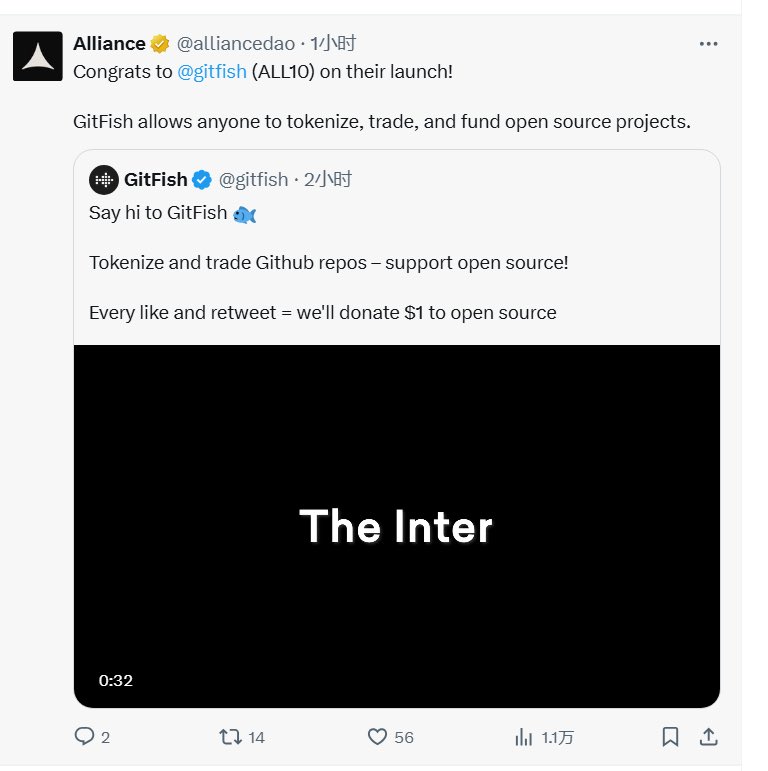Screen dimensions: 768x771
Task: View analytics via the bar chart icon
Action: tap(524, 737)
